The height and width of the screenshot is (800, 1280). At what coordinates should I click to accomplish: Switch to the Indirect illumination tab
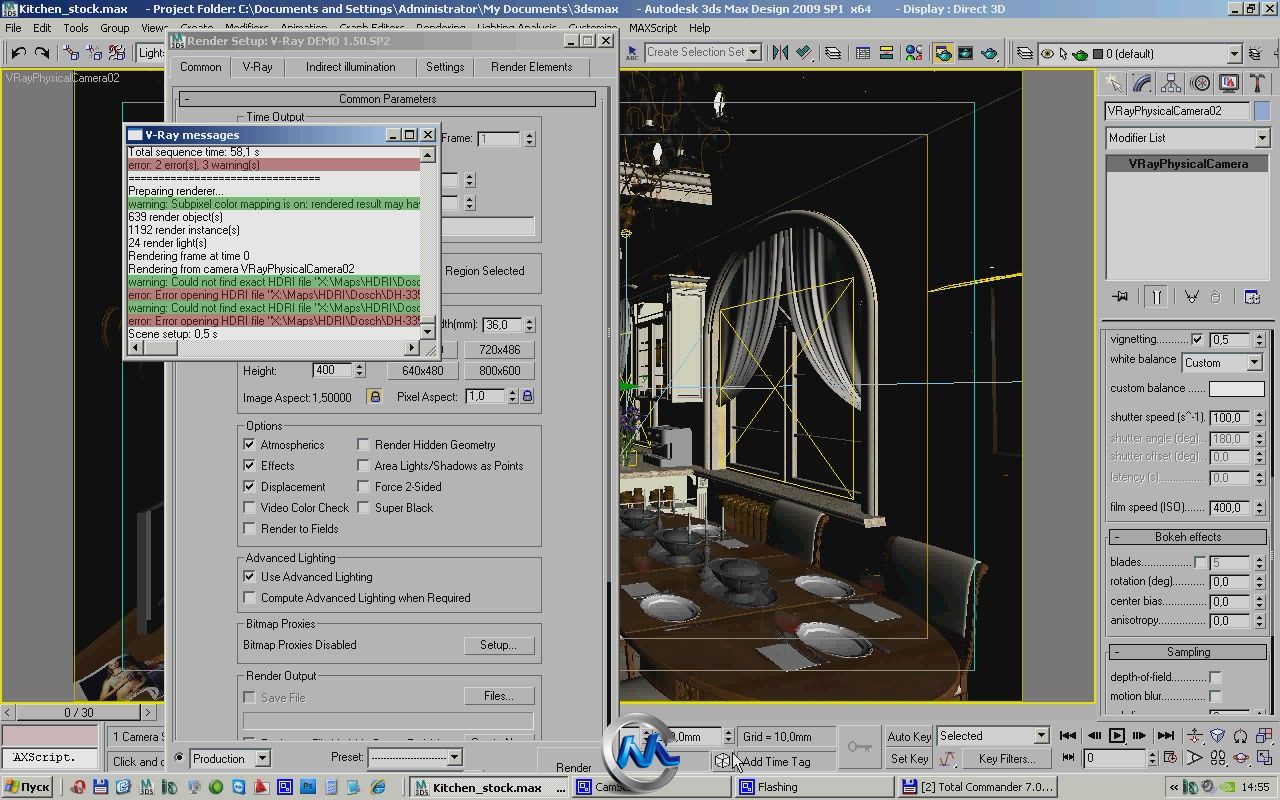coord(350,67)
